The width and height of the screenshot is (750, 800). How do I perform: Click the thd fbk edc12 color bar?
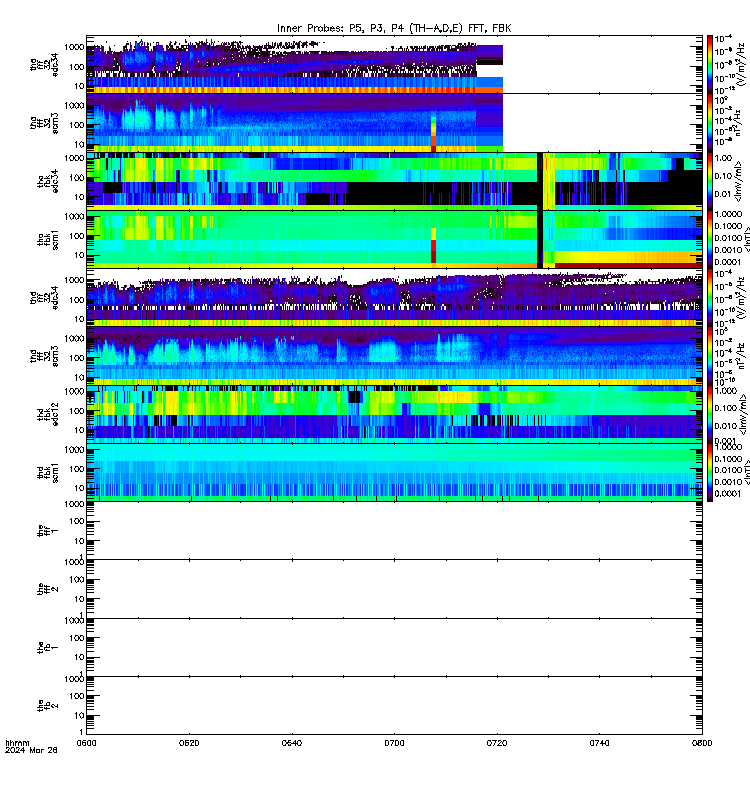(x=710, y=414)
